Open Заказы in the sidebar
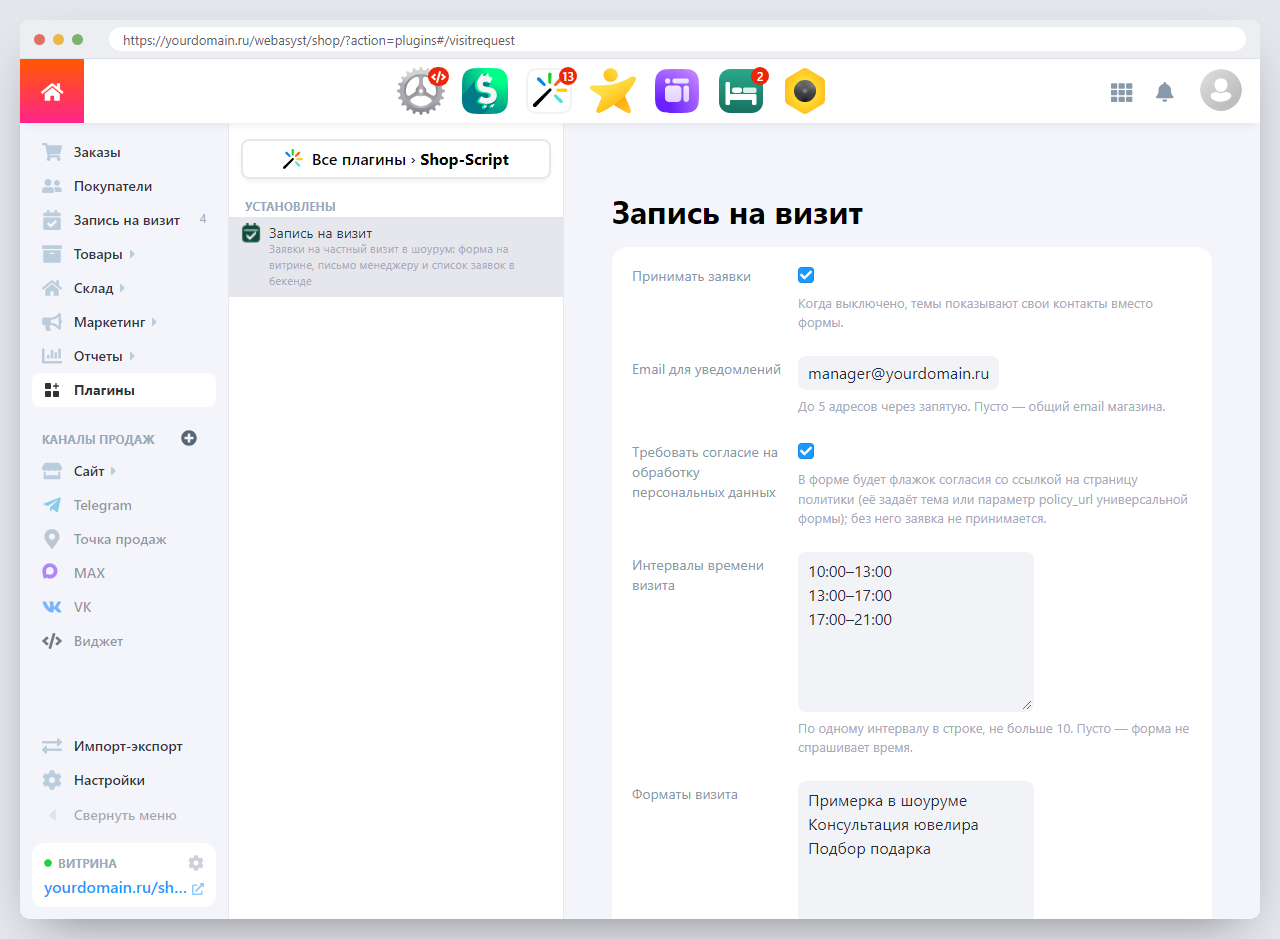The height and width of the screenshot is (939, 1280). point(124,152)
